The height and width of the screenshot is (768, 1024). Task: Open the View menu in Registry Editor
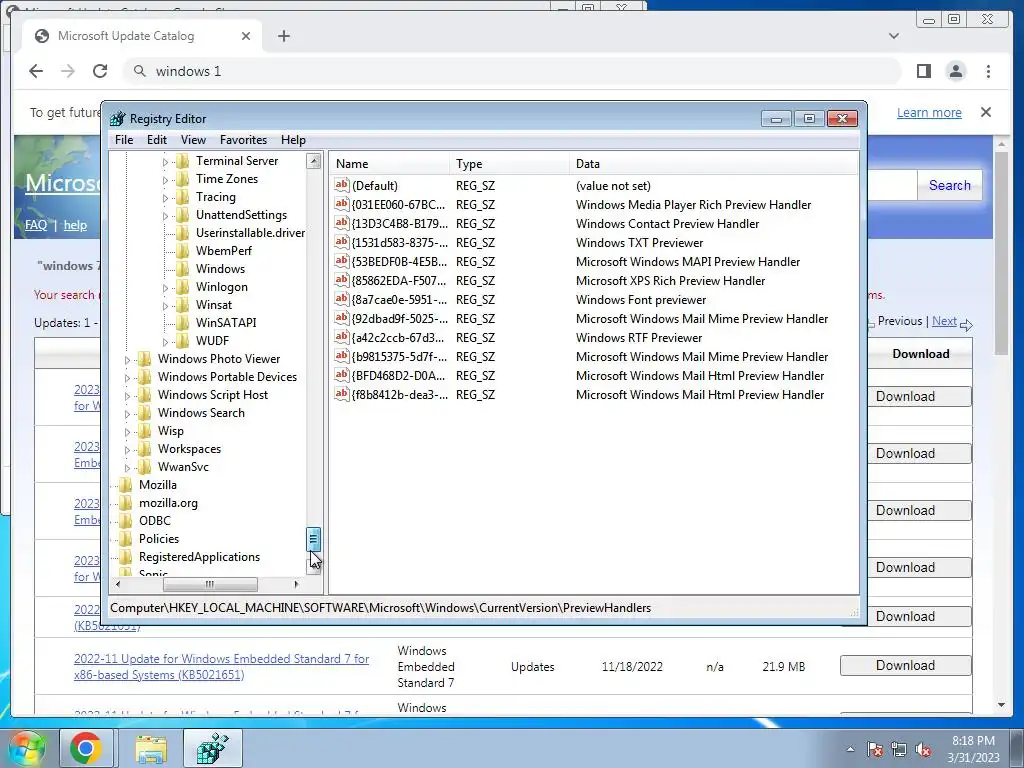point(193,140)
